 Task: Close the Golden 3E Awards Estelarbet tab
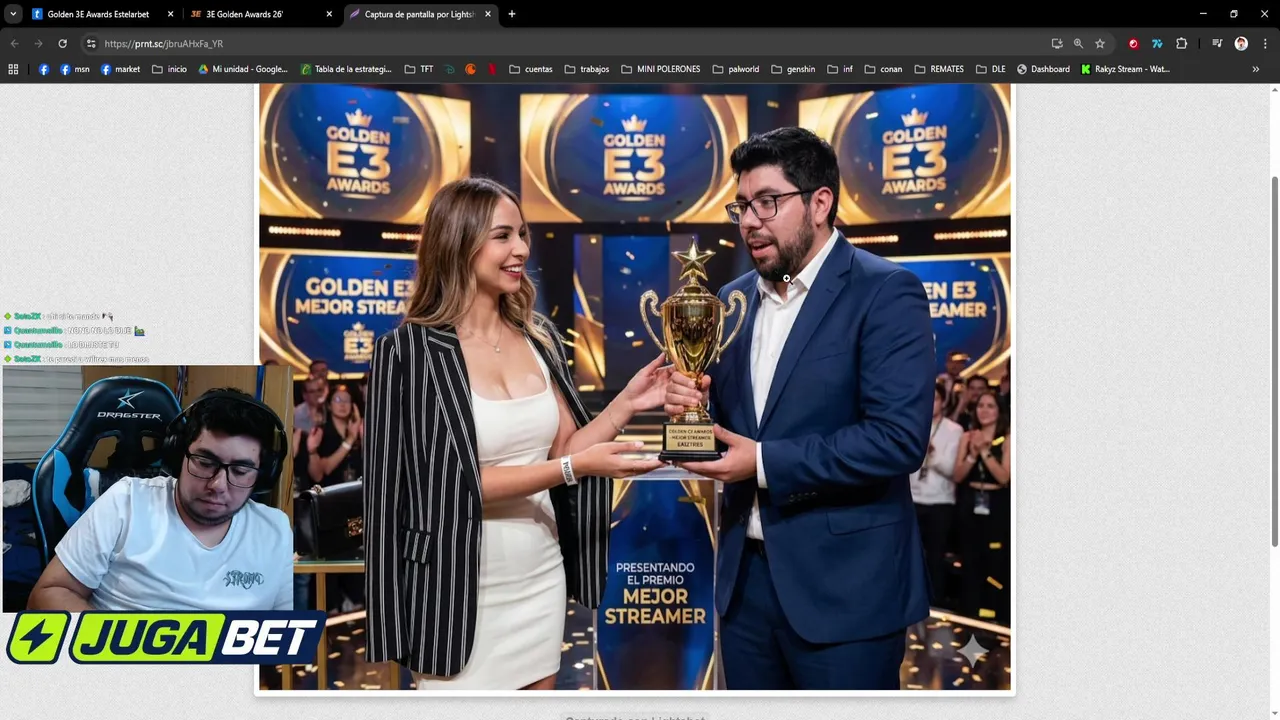click(x=170, y=14)
